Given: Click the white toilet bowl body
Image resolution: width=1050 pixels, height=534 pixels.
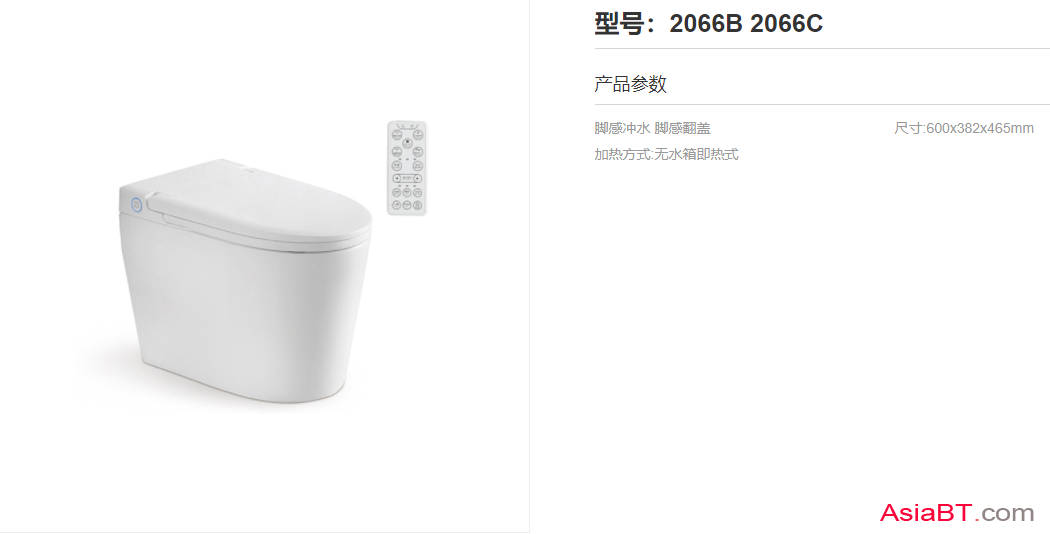Looking at the screenshot, I should click(244, 315).
